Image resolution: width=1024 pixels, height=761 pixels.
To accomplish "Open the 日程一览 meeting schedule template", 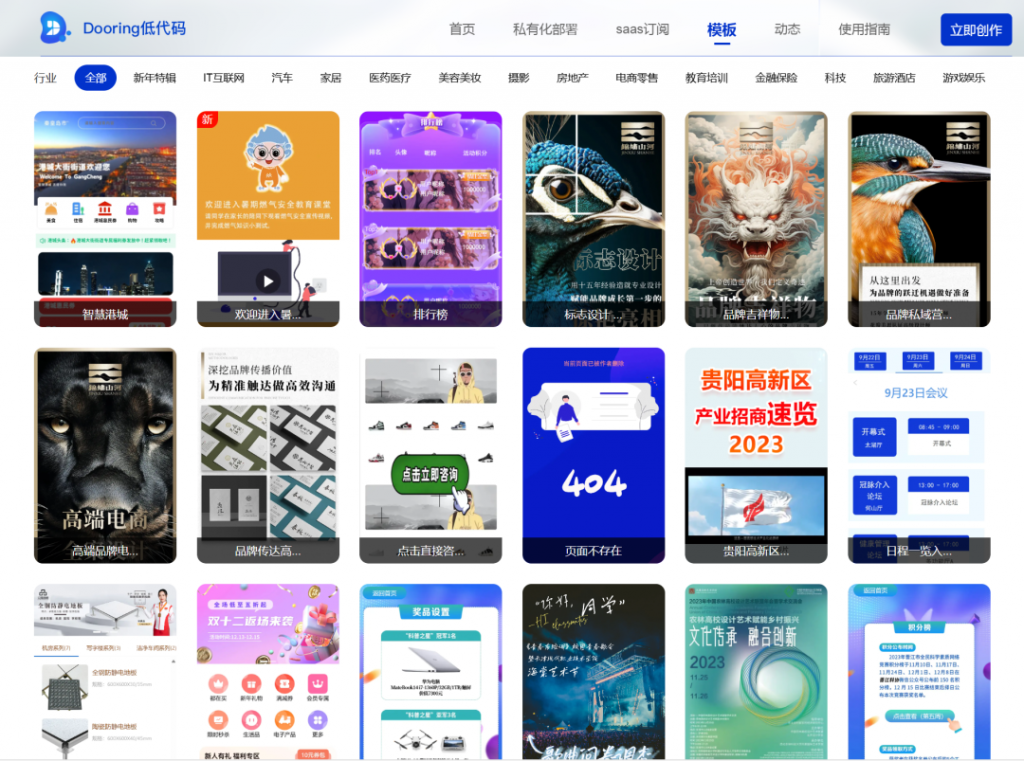I will pyautogui.click(x=920, y=455).
